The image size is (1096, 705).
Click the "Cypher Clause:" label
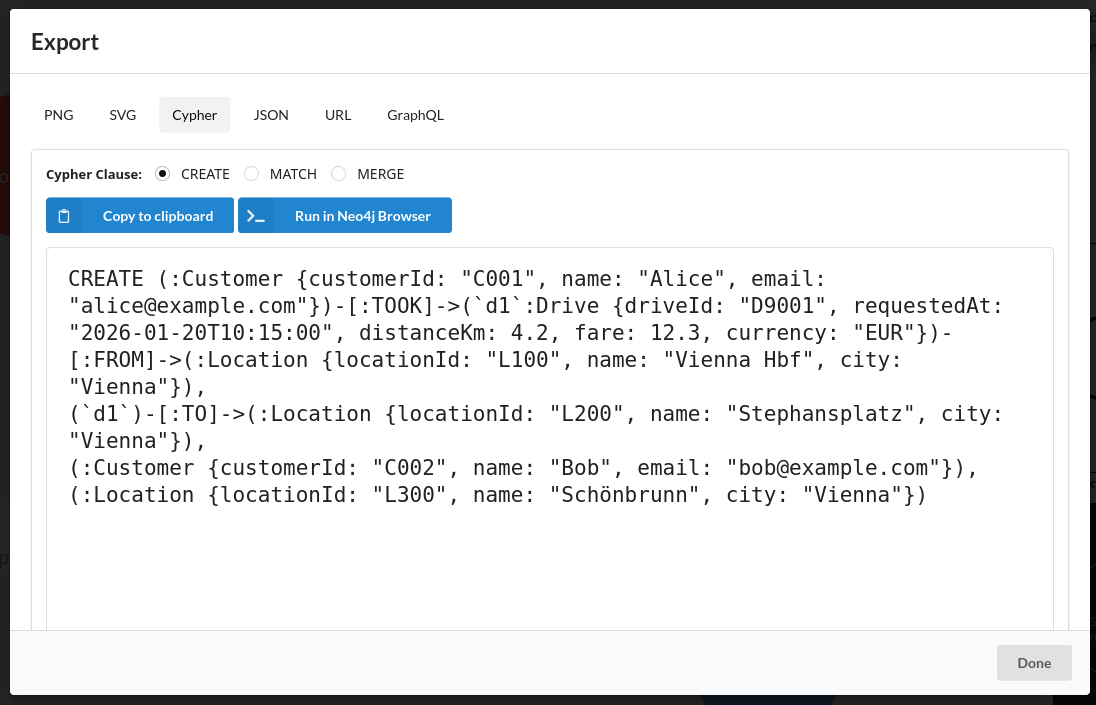[x=94, y=174]
